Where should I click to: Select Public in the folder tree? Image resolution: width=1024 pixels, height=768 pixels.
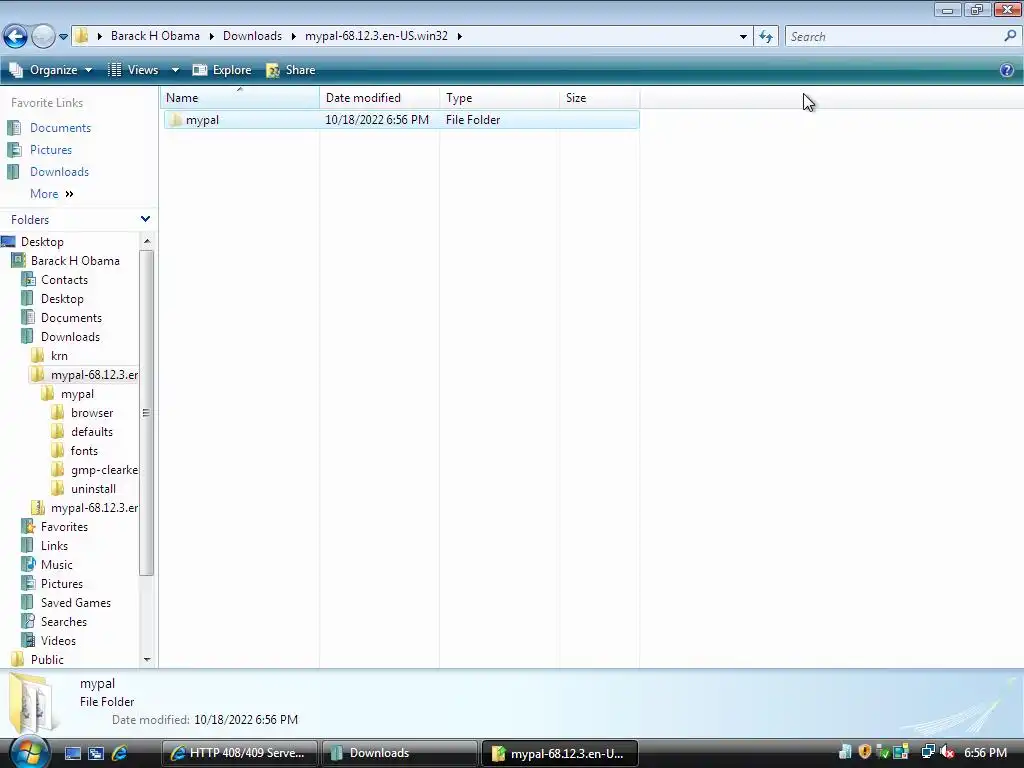tap(46, 660)
